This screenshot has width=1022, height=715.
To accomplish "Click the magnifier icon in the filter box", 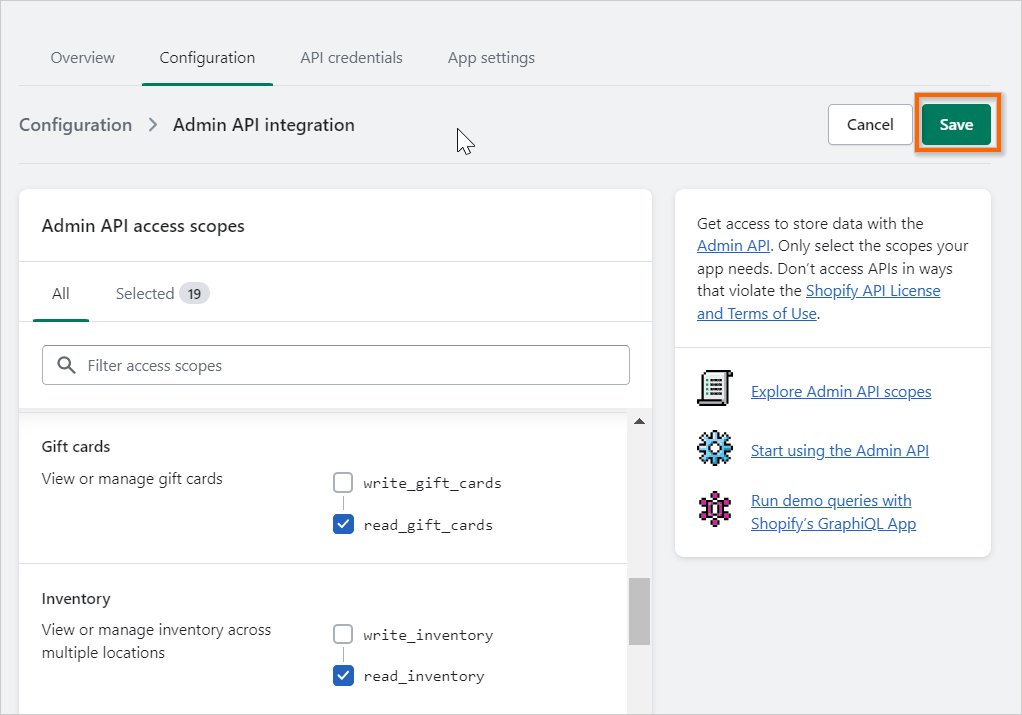I will [x=66, y=365].
